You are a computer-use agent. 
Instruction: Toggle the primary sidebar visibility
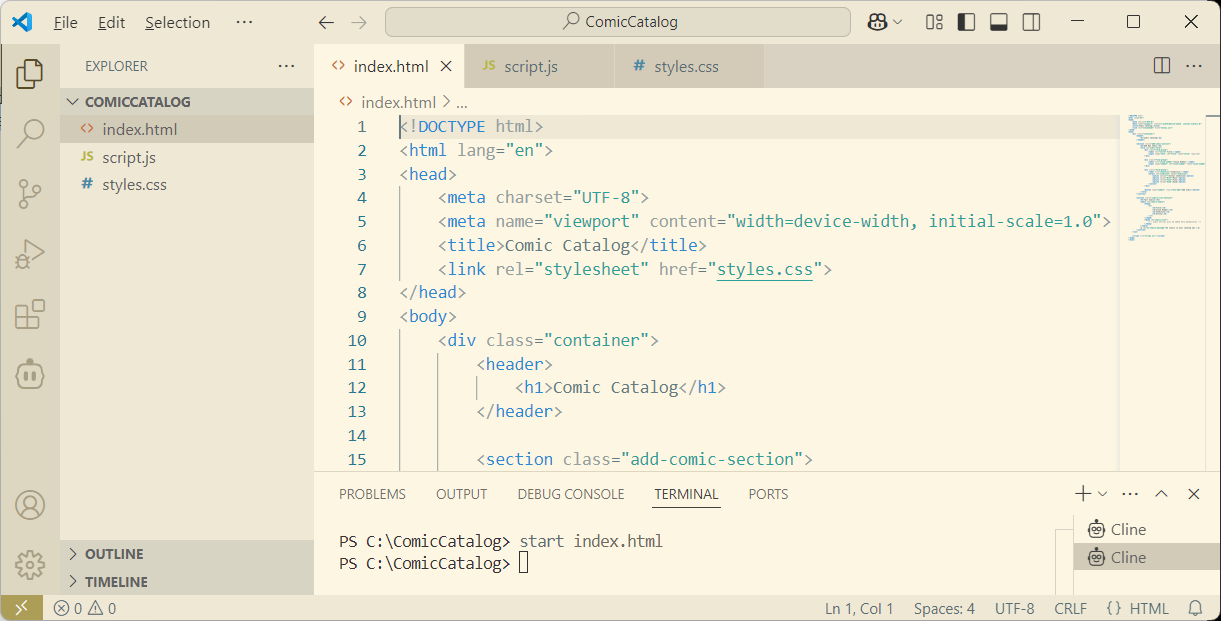pos(966,21)
